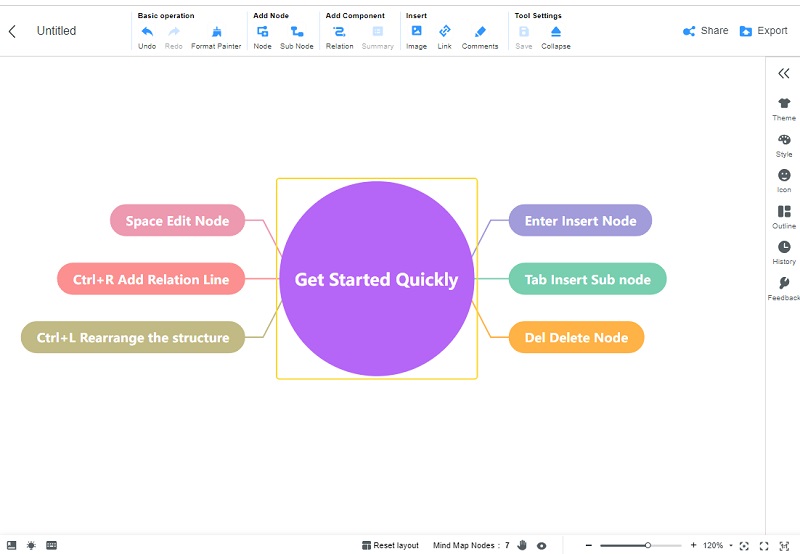Zoom in with the plus button
Image resolution: width=800 pixels, height=554 pixels.
click(693, 545)
